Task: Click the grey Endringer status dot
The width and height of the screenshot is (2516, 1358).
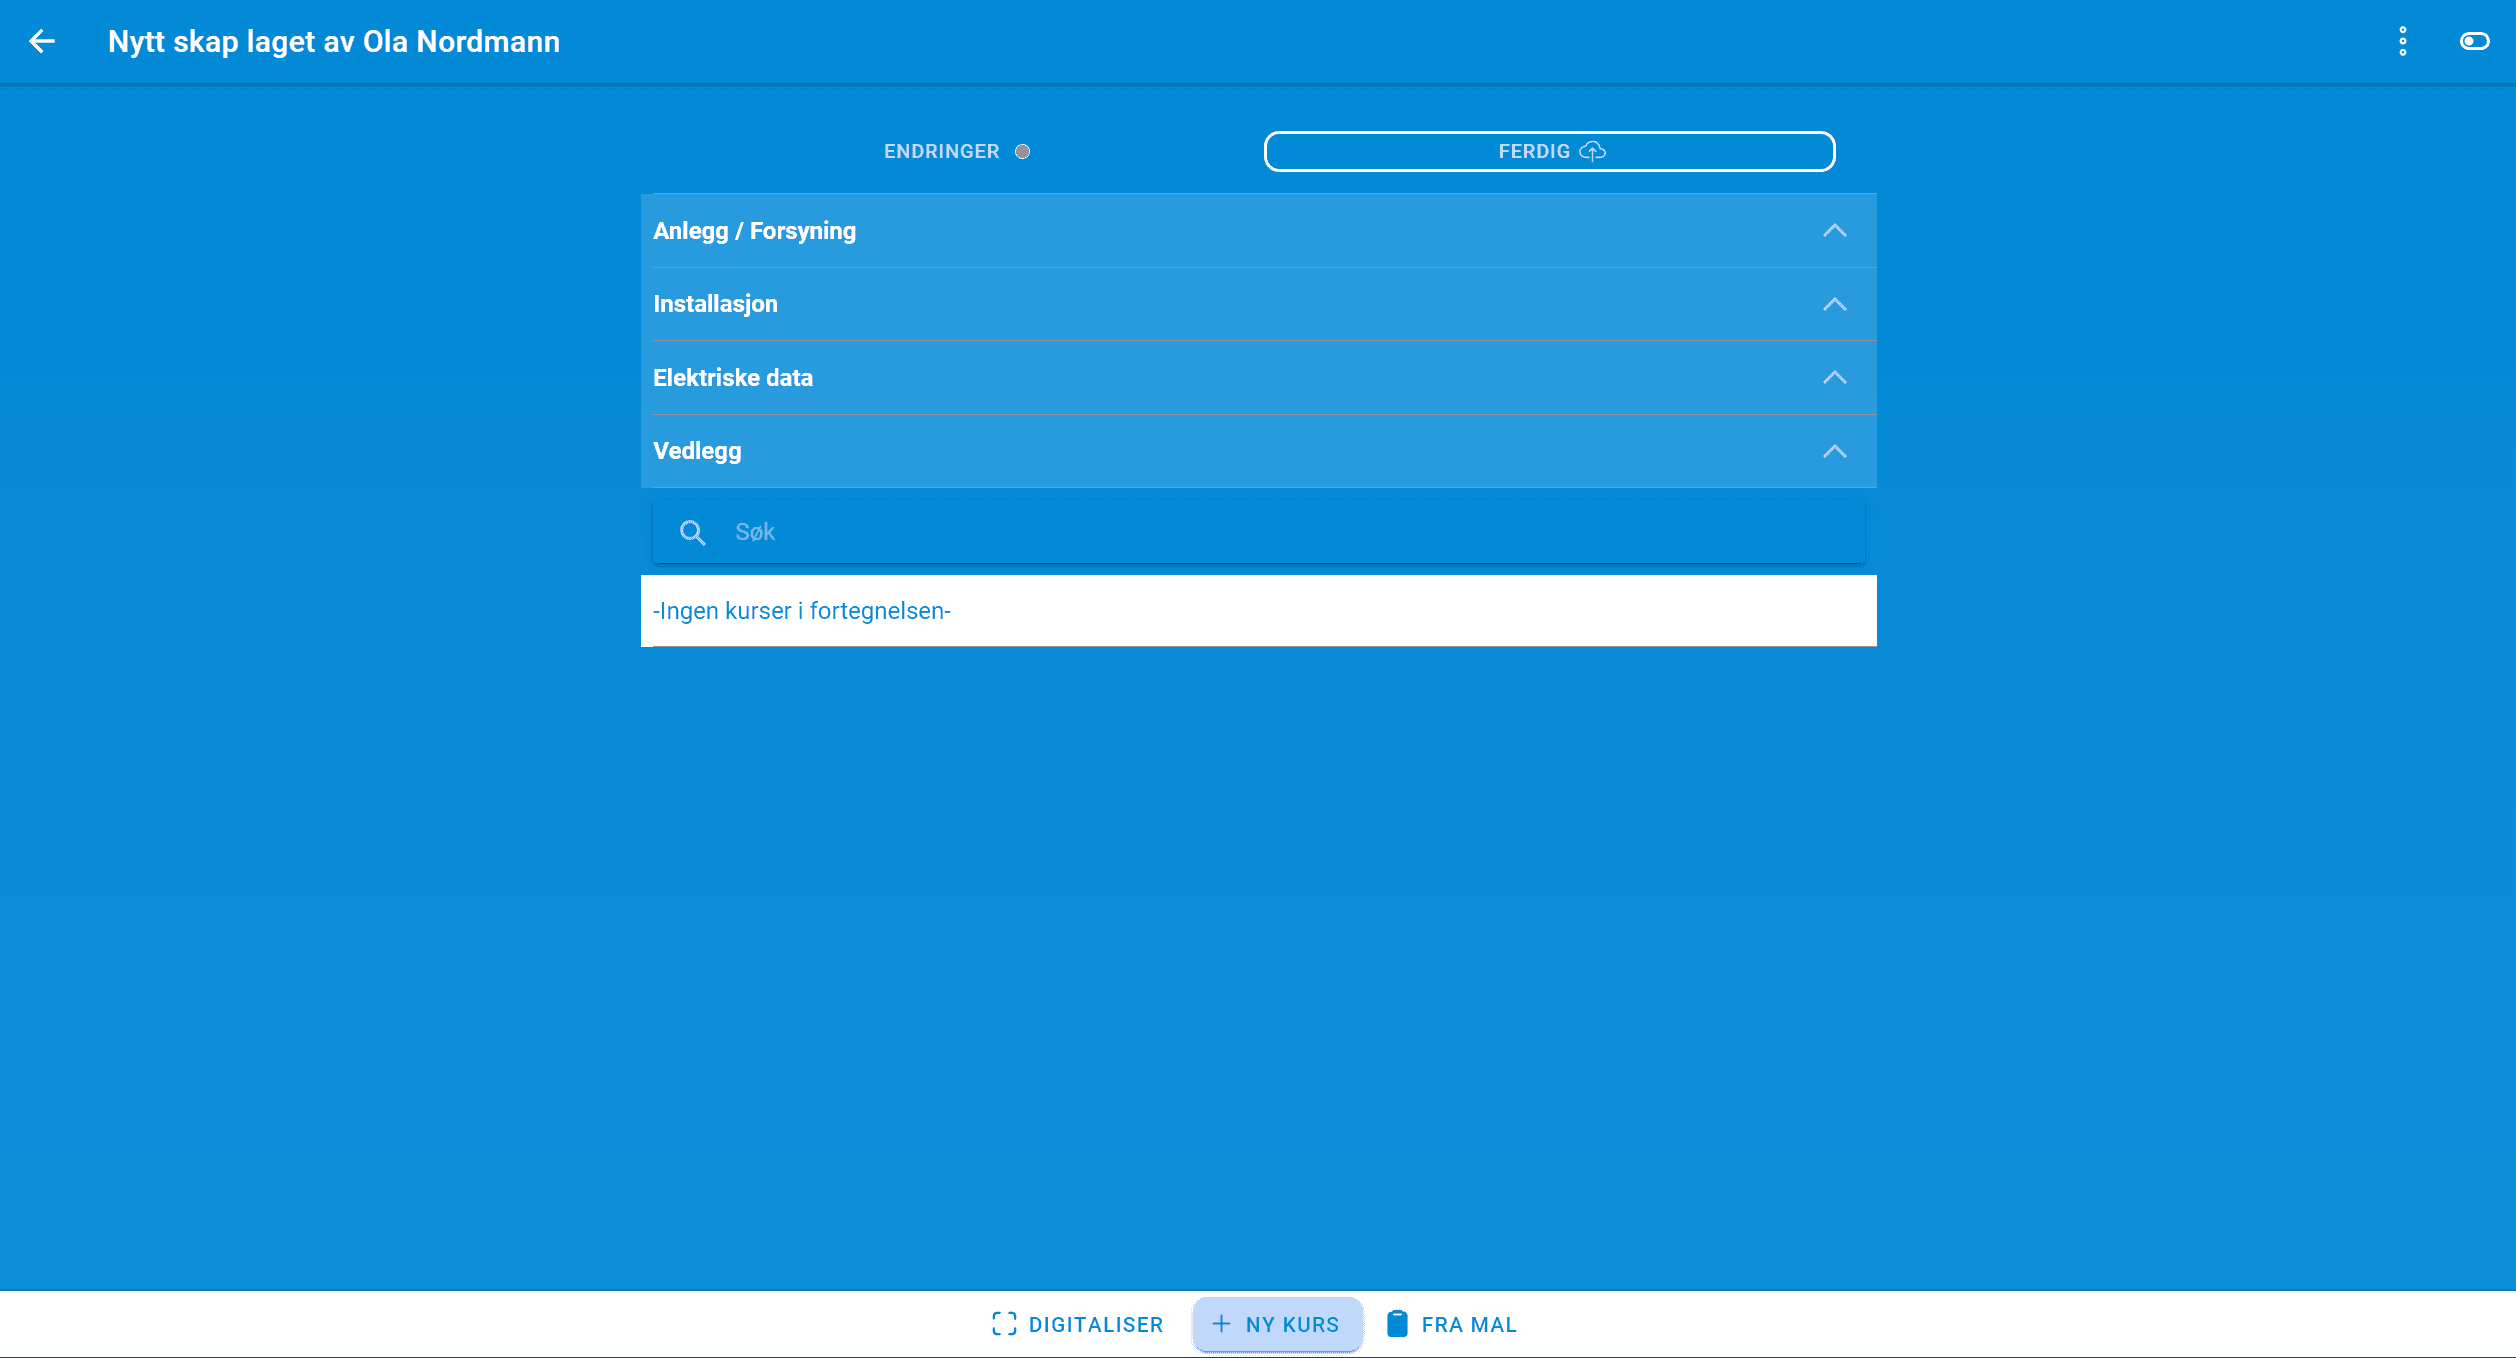Action: click(x=1022, y=152)
